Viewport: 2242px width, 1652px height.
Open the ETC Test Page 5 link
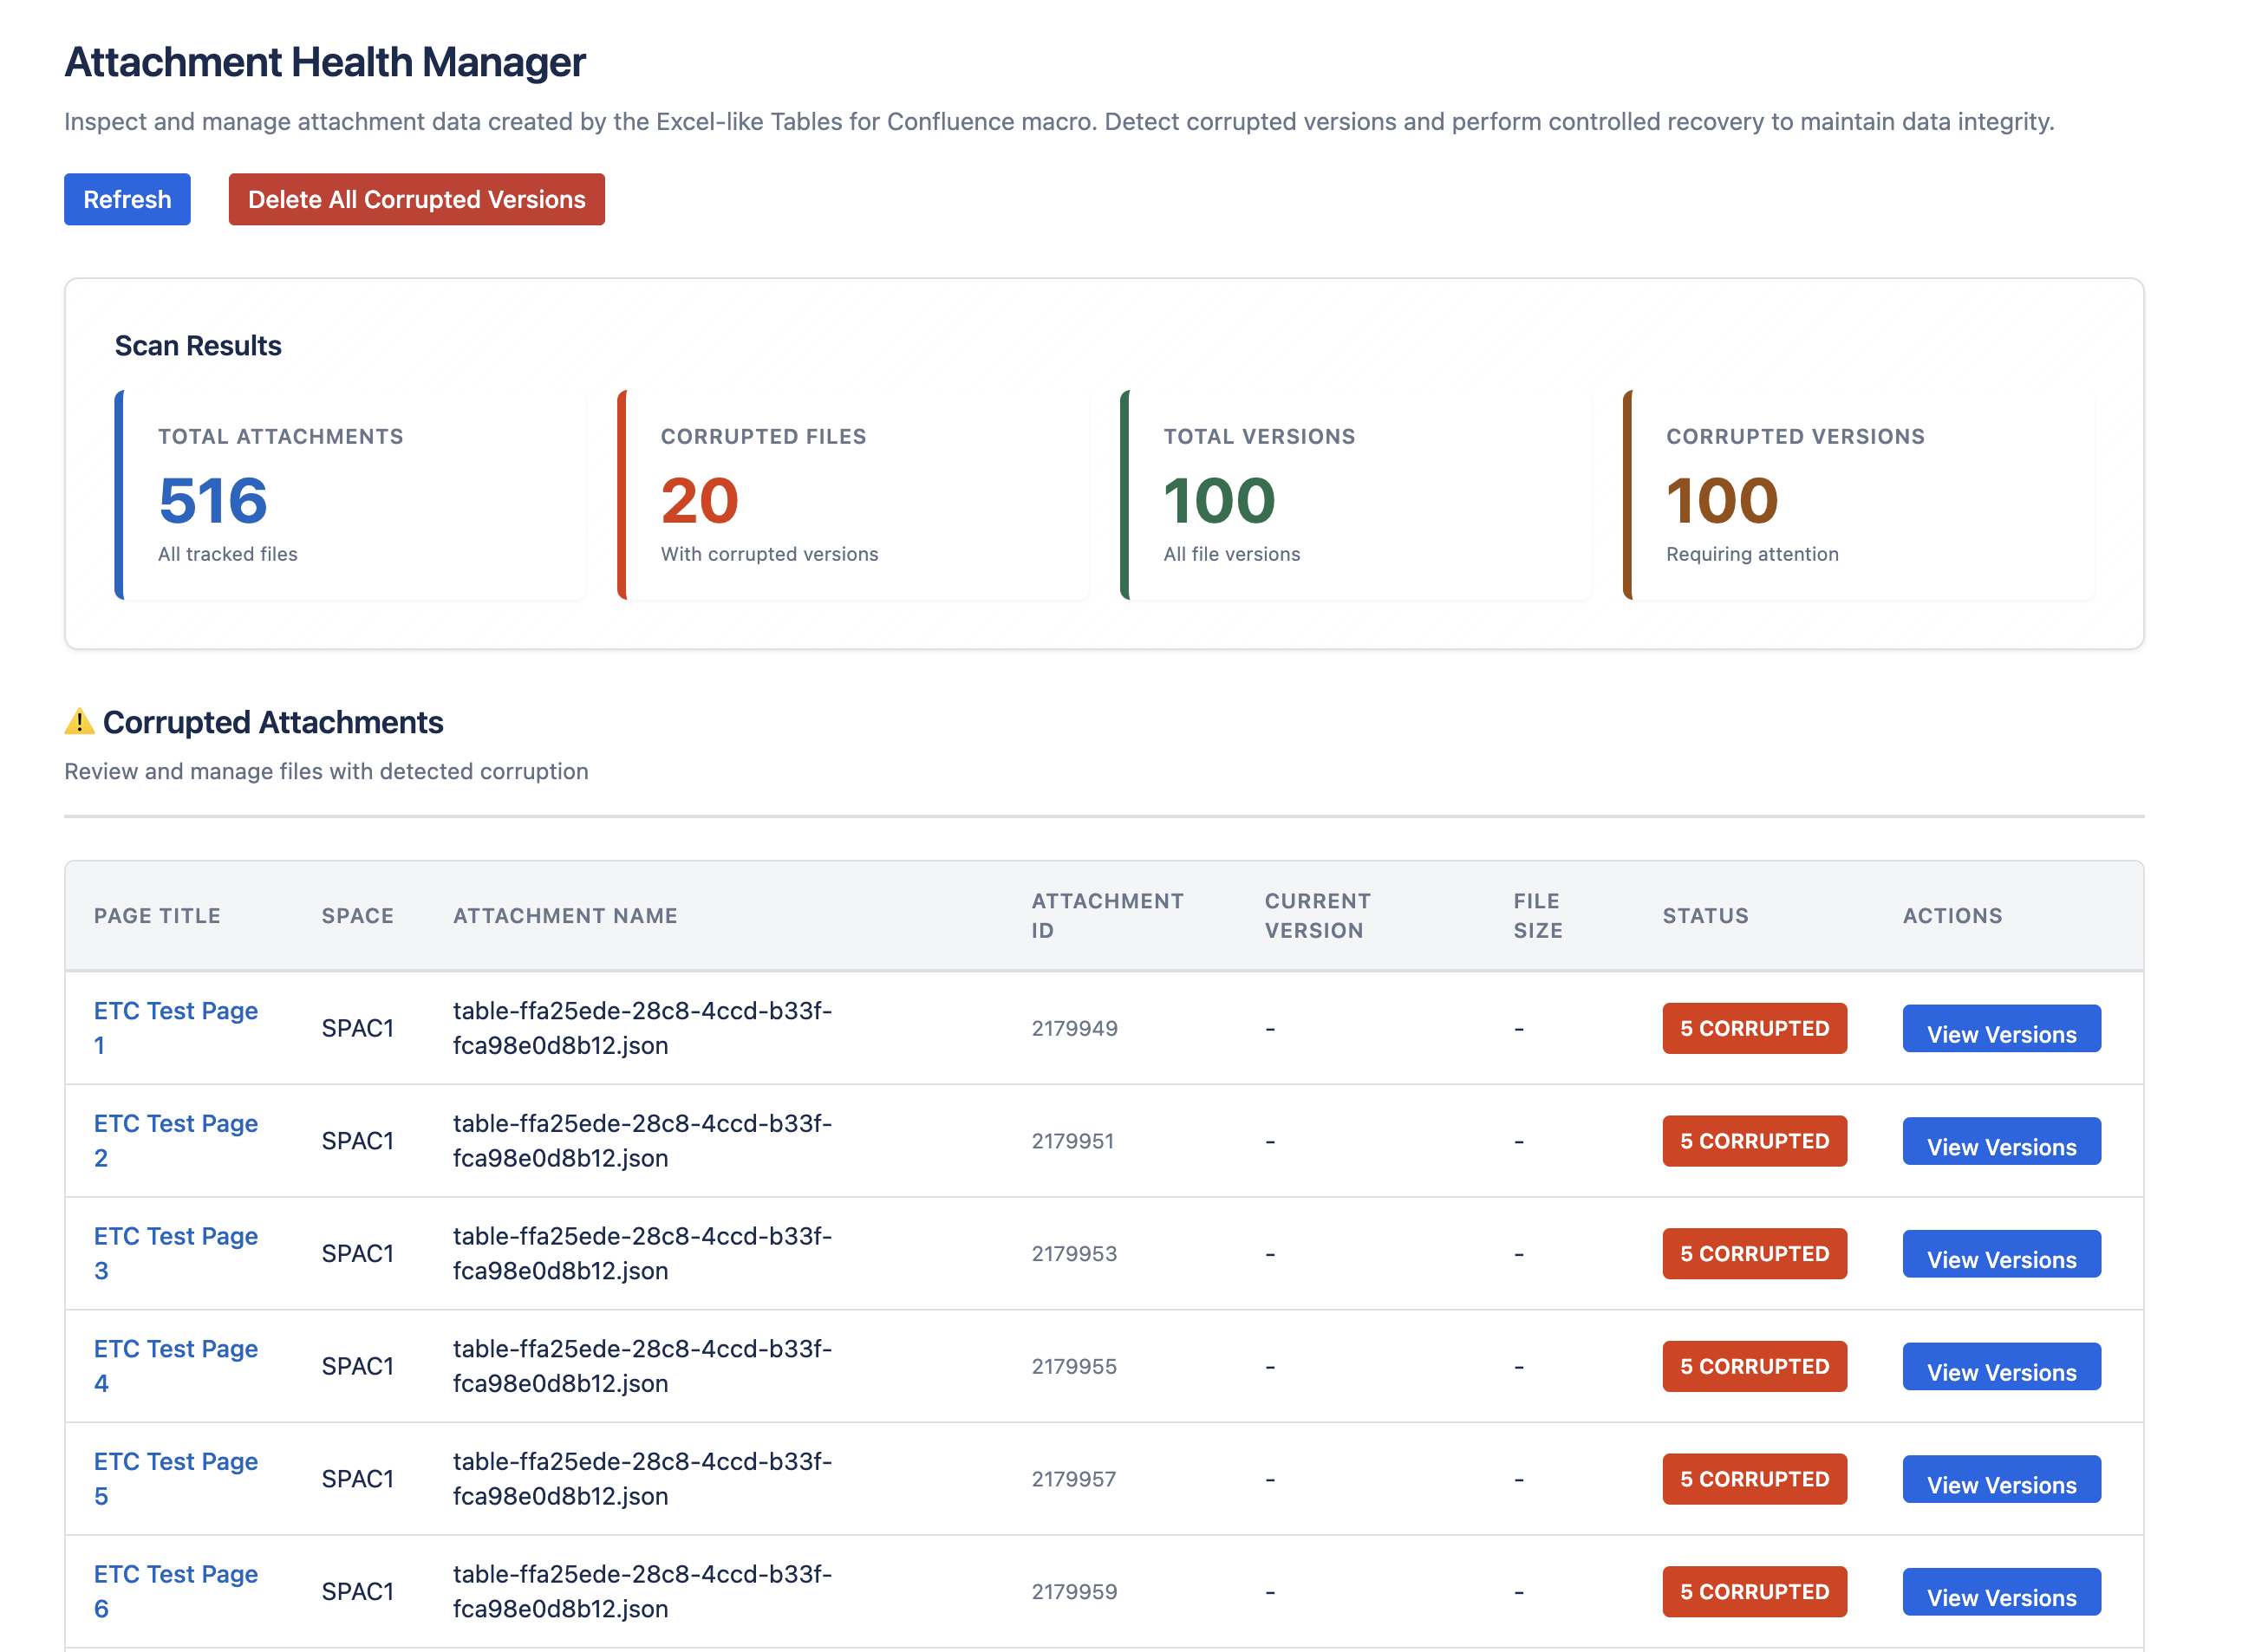click(x=175, y=1478)
